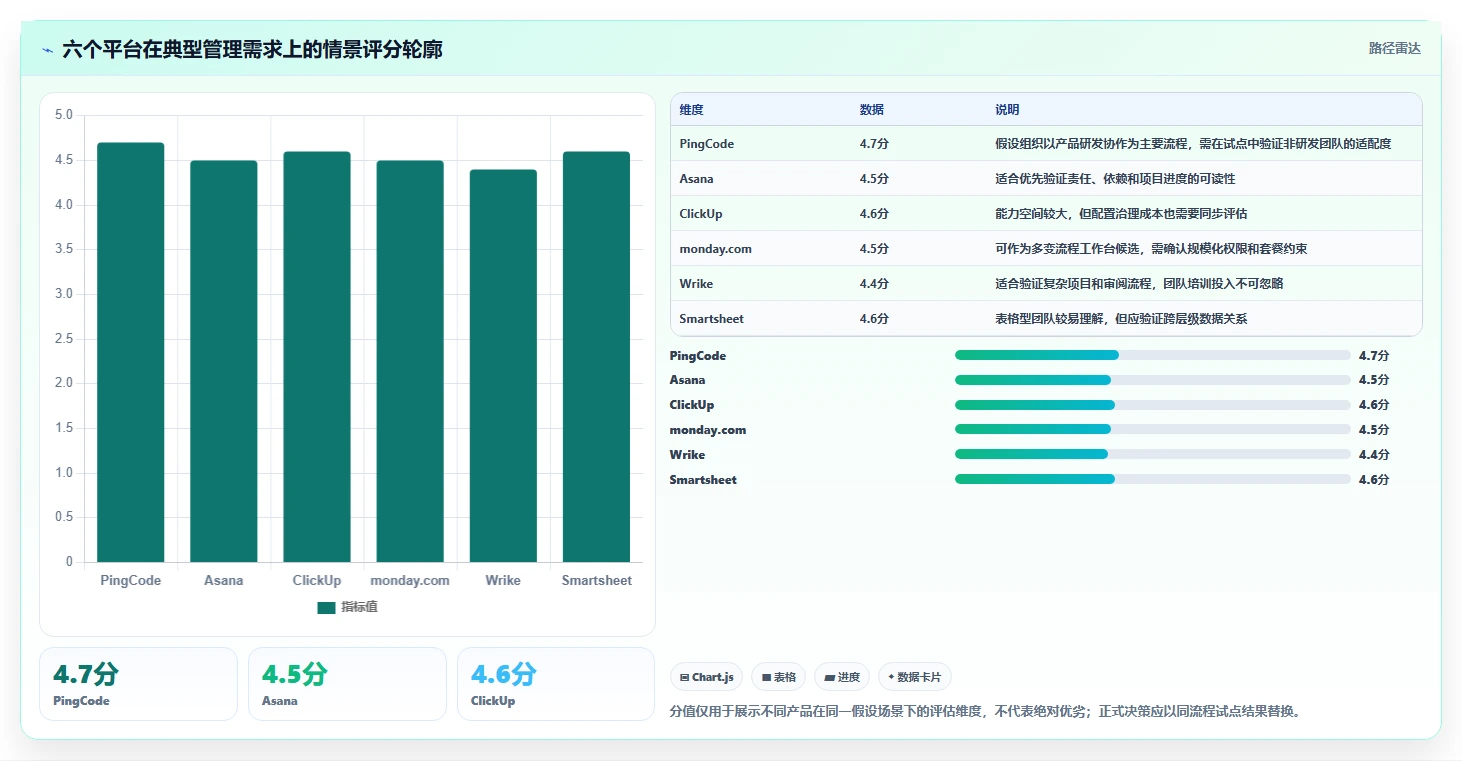
Task: Click the 5.0 y-axis tick label
Action: point(63,115)
